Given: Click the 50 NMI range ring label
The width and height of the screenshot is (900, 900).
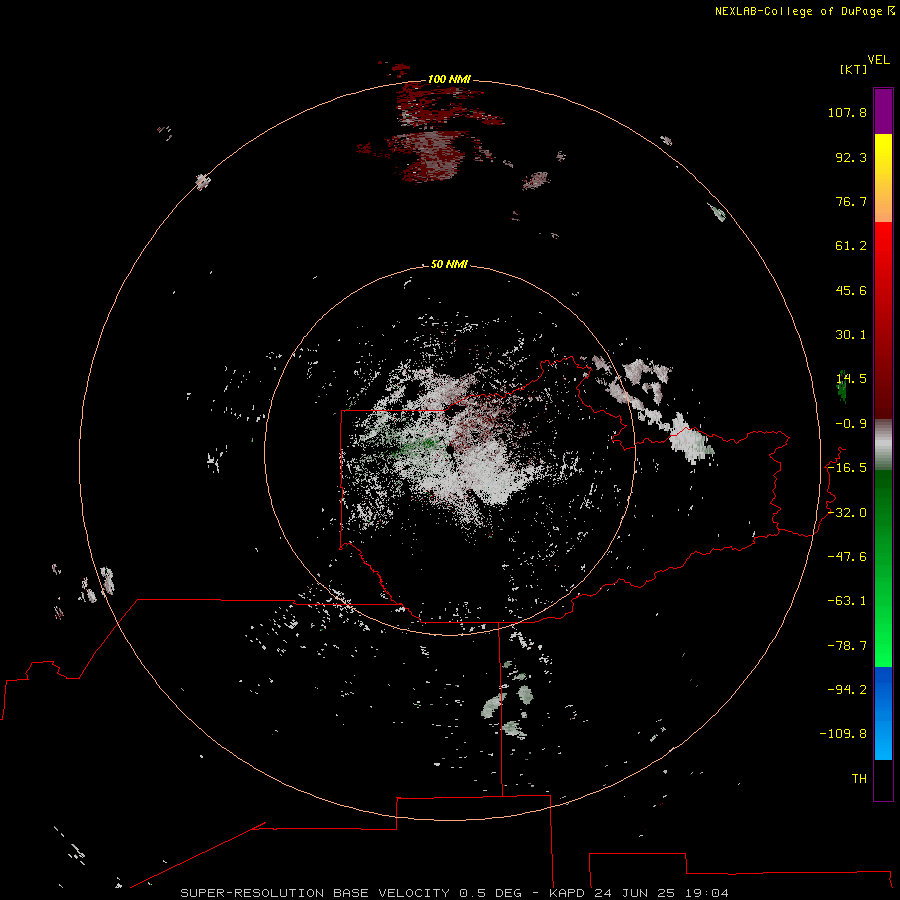Looking at the screenshot, I should tap(449, 264).
